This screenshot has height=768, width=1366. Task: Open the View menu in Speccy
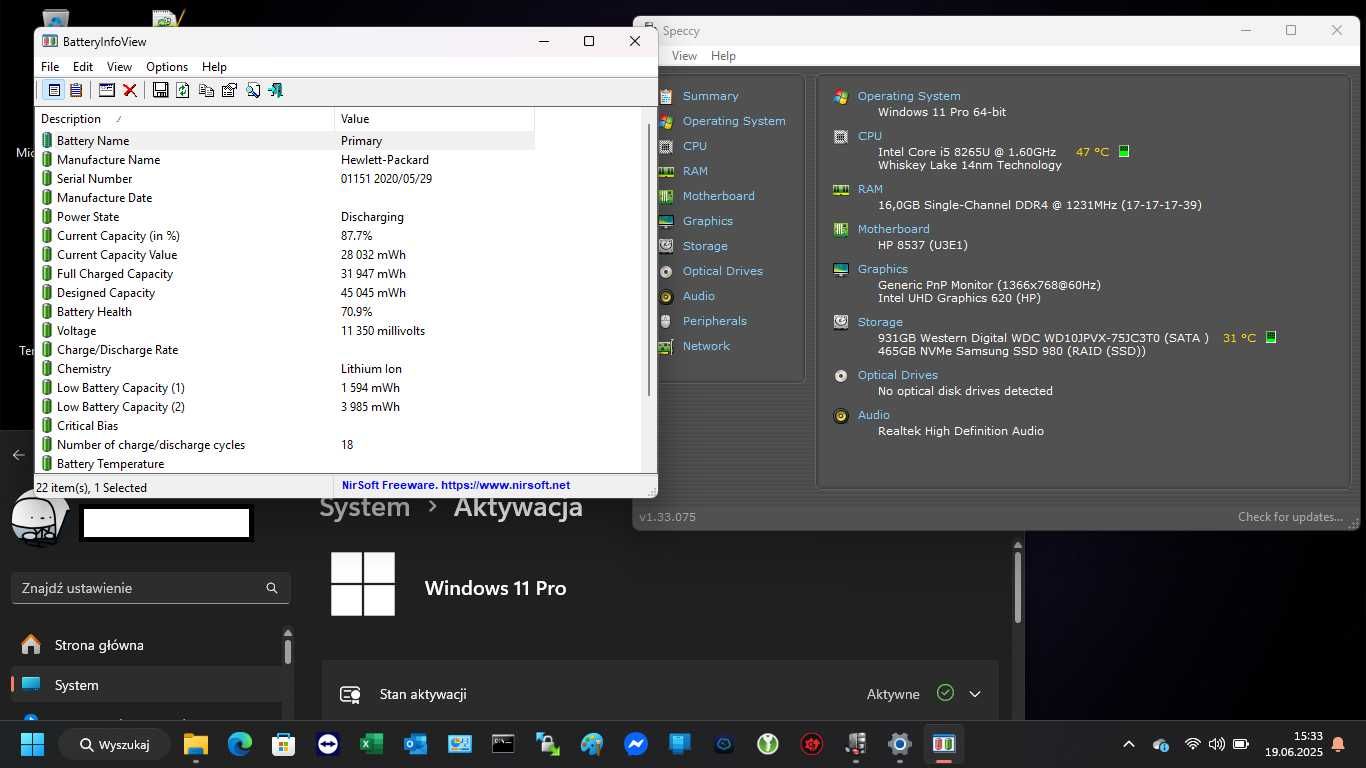[x=684, y=56]
